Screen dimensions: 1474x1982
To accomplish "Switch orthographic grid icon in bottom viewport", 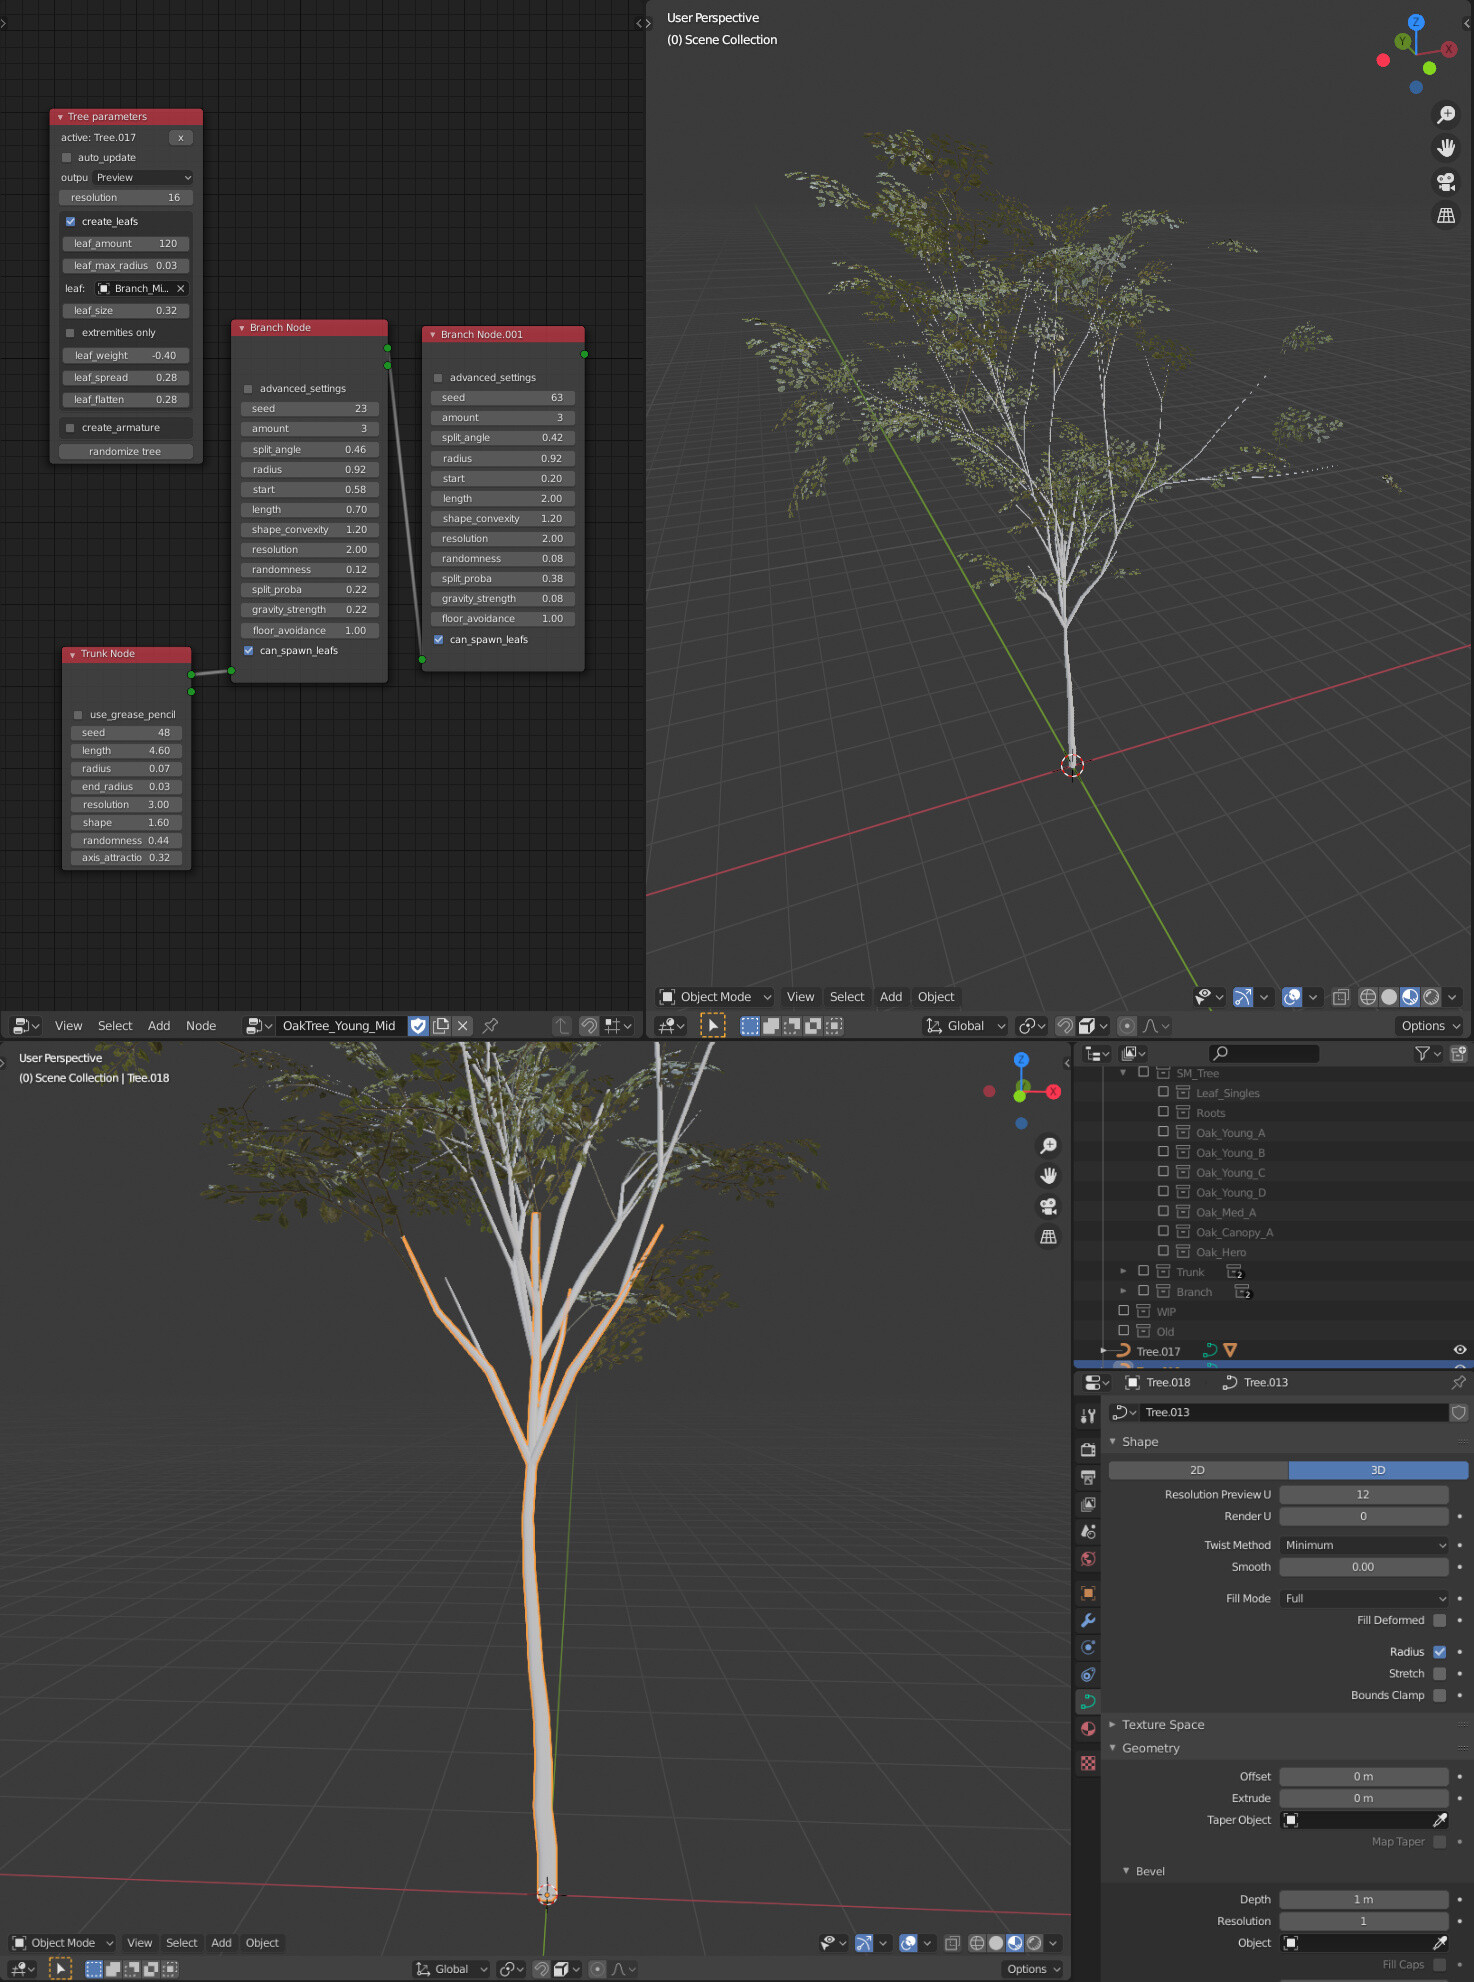I will click(1048, 1237).
